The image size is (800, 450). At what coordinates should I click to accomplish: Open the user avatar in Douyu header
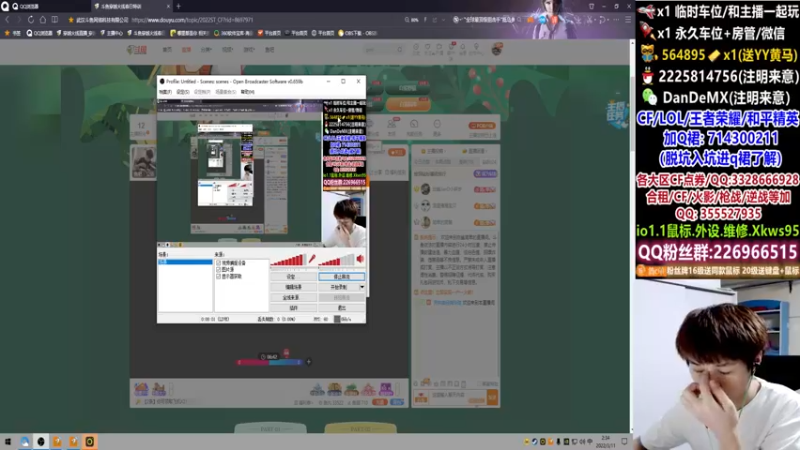pyautogui.click(x=496, y=49)
